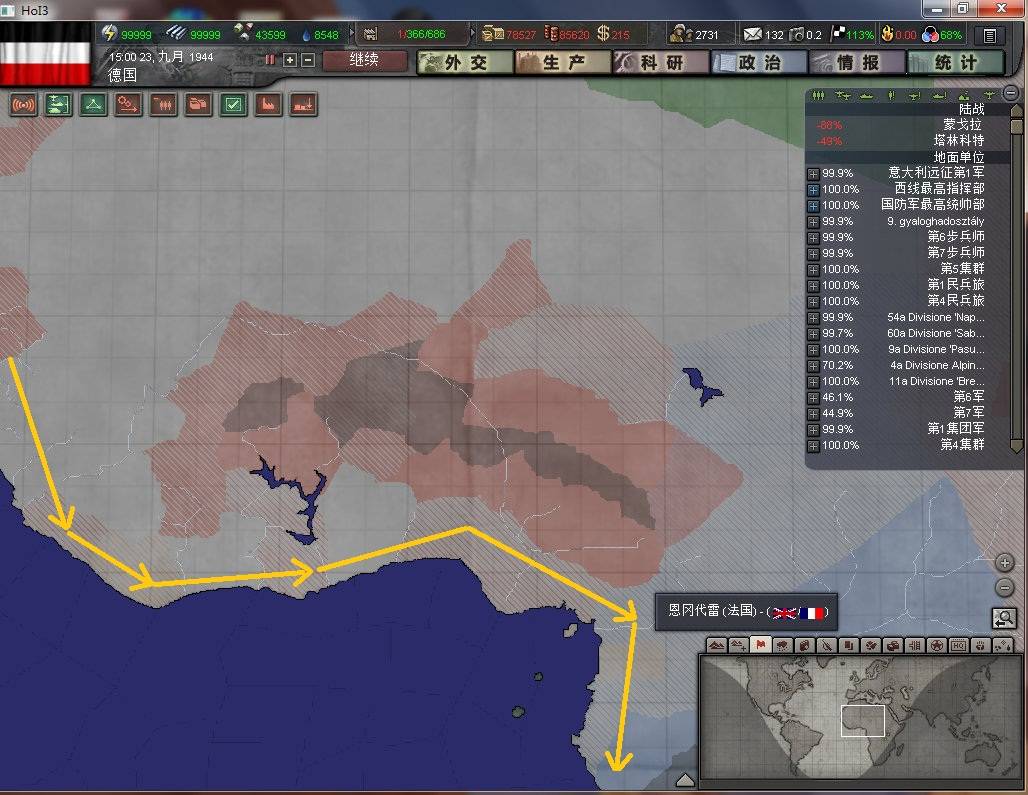This screenshot has width=1028, height=795.
Task: Expand the 第1民兵旅 unit entry
Action: tap(813, 286)
